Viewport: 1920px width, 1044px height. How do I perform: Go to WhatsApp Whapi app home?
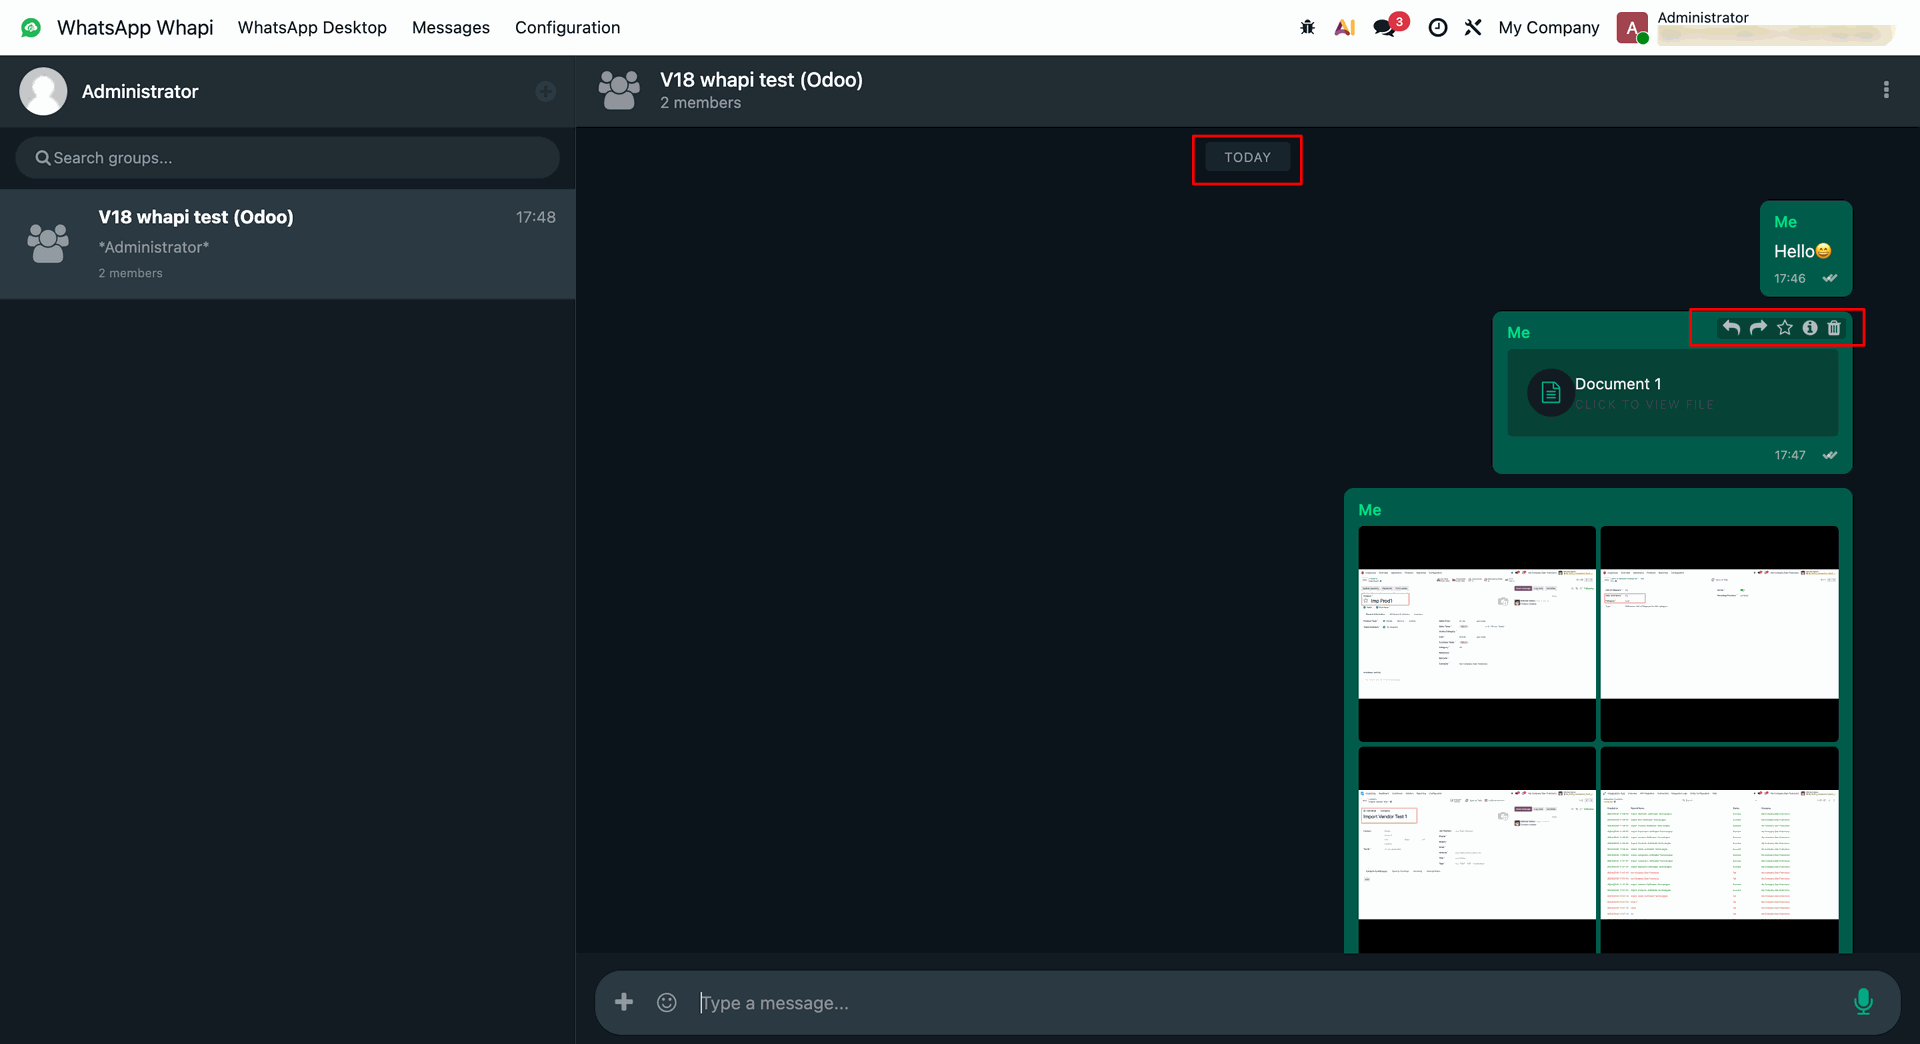[x=135, y=27]
